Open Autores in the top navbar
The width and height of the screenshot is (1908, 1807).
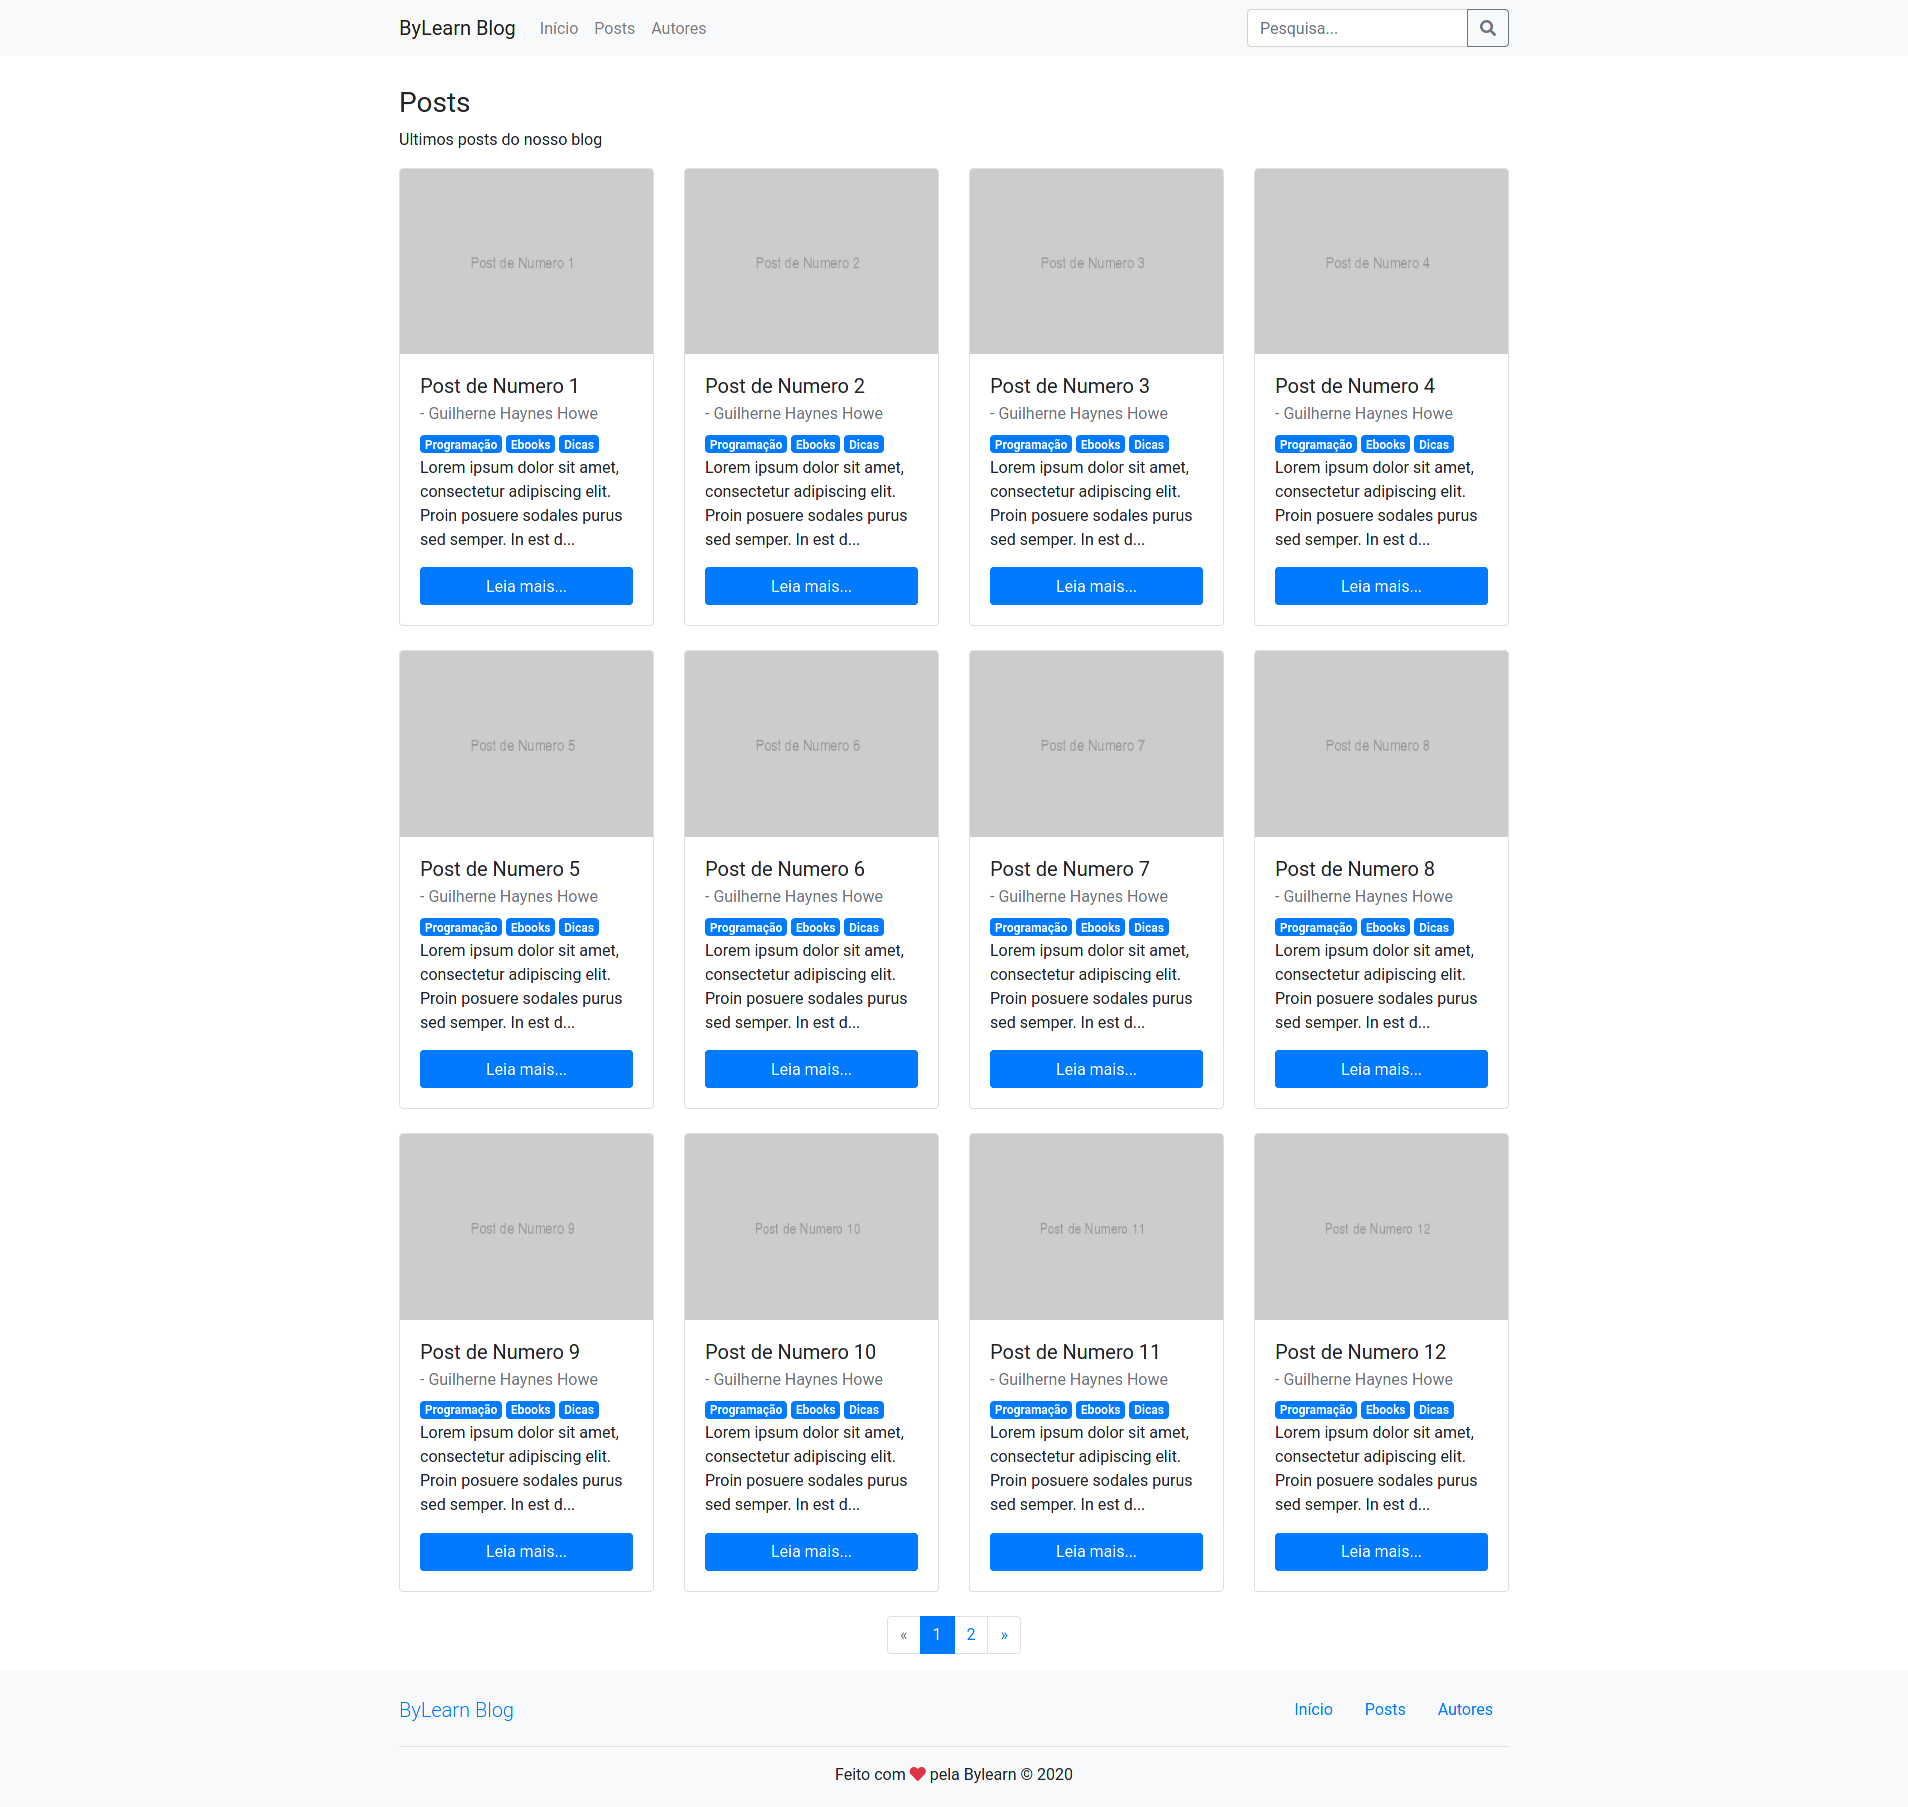pyautogui.click(x=678, y=28)
